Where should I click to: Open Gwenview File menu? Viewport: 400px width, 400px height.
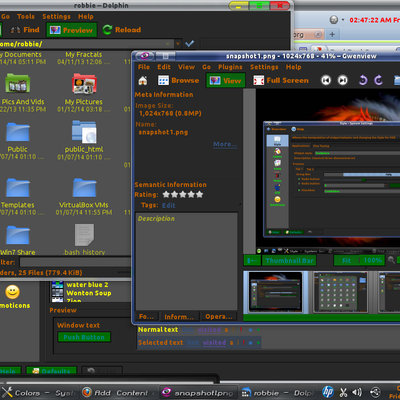(144, 67)
